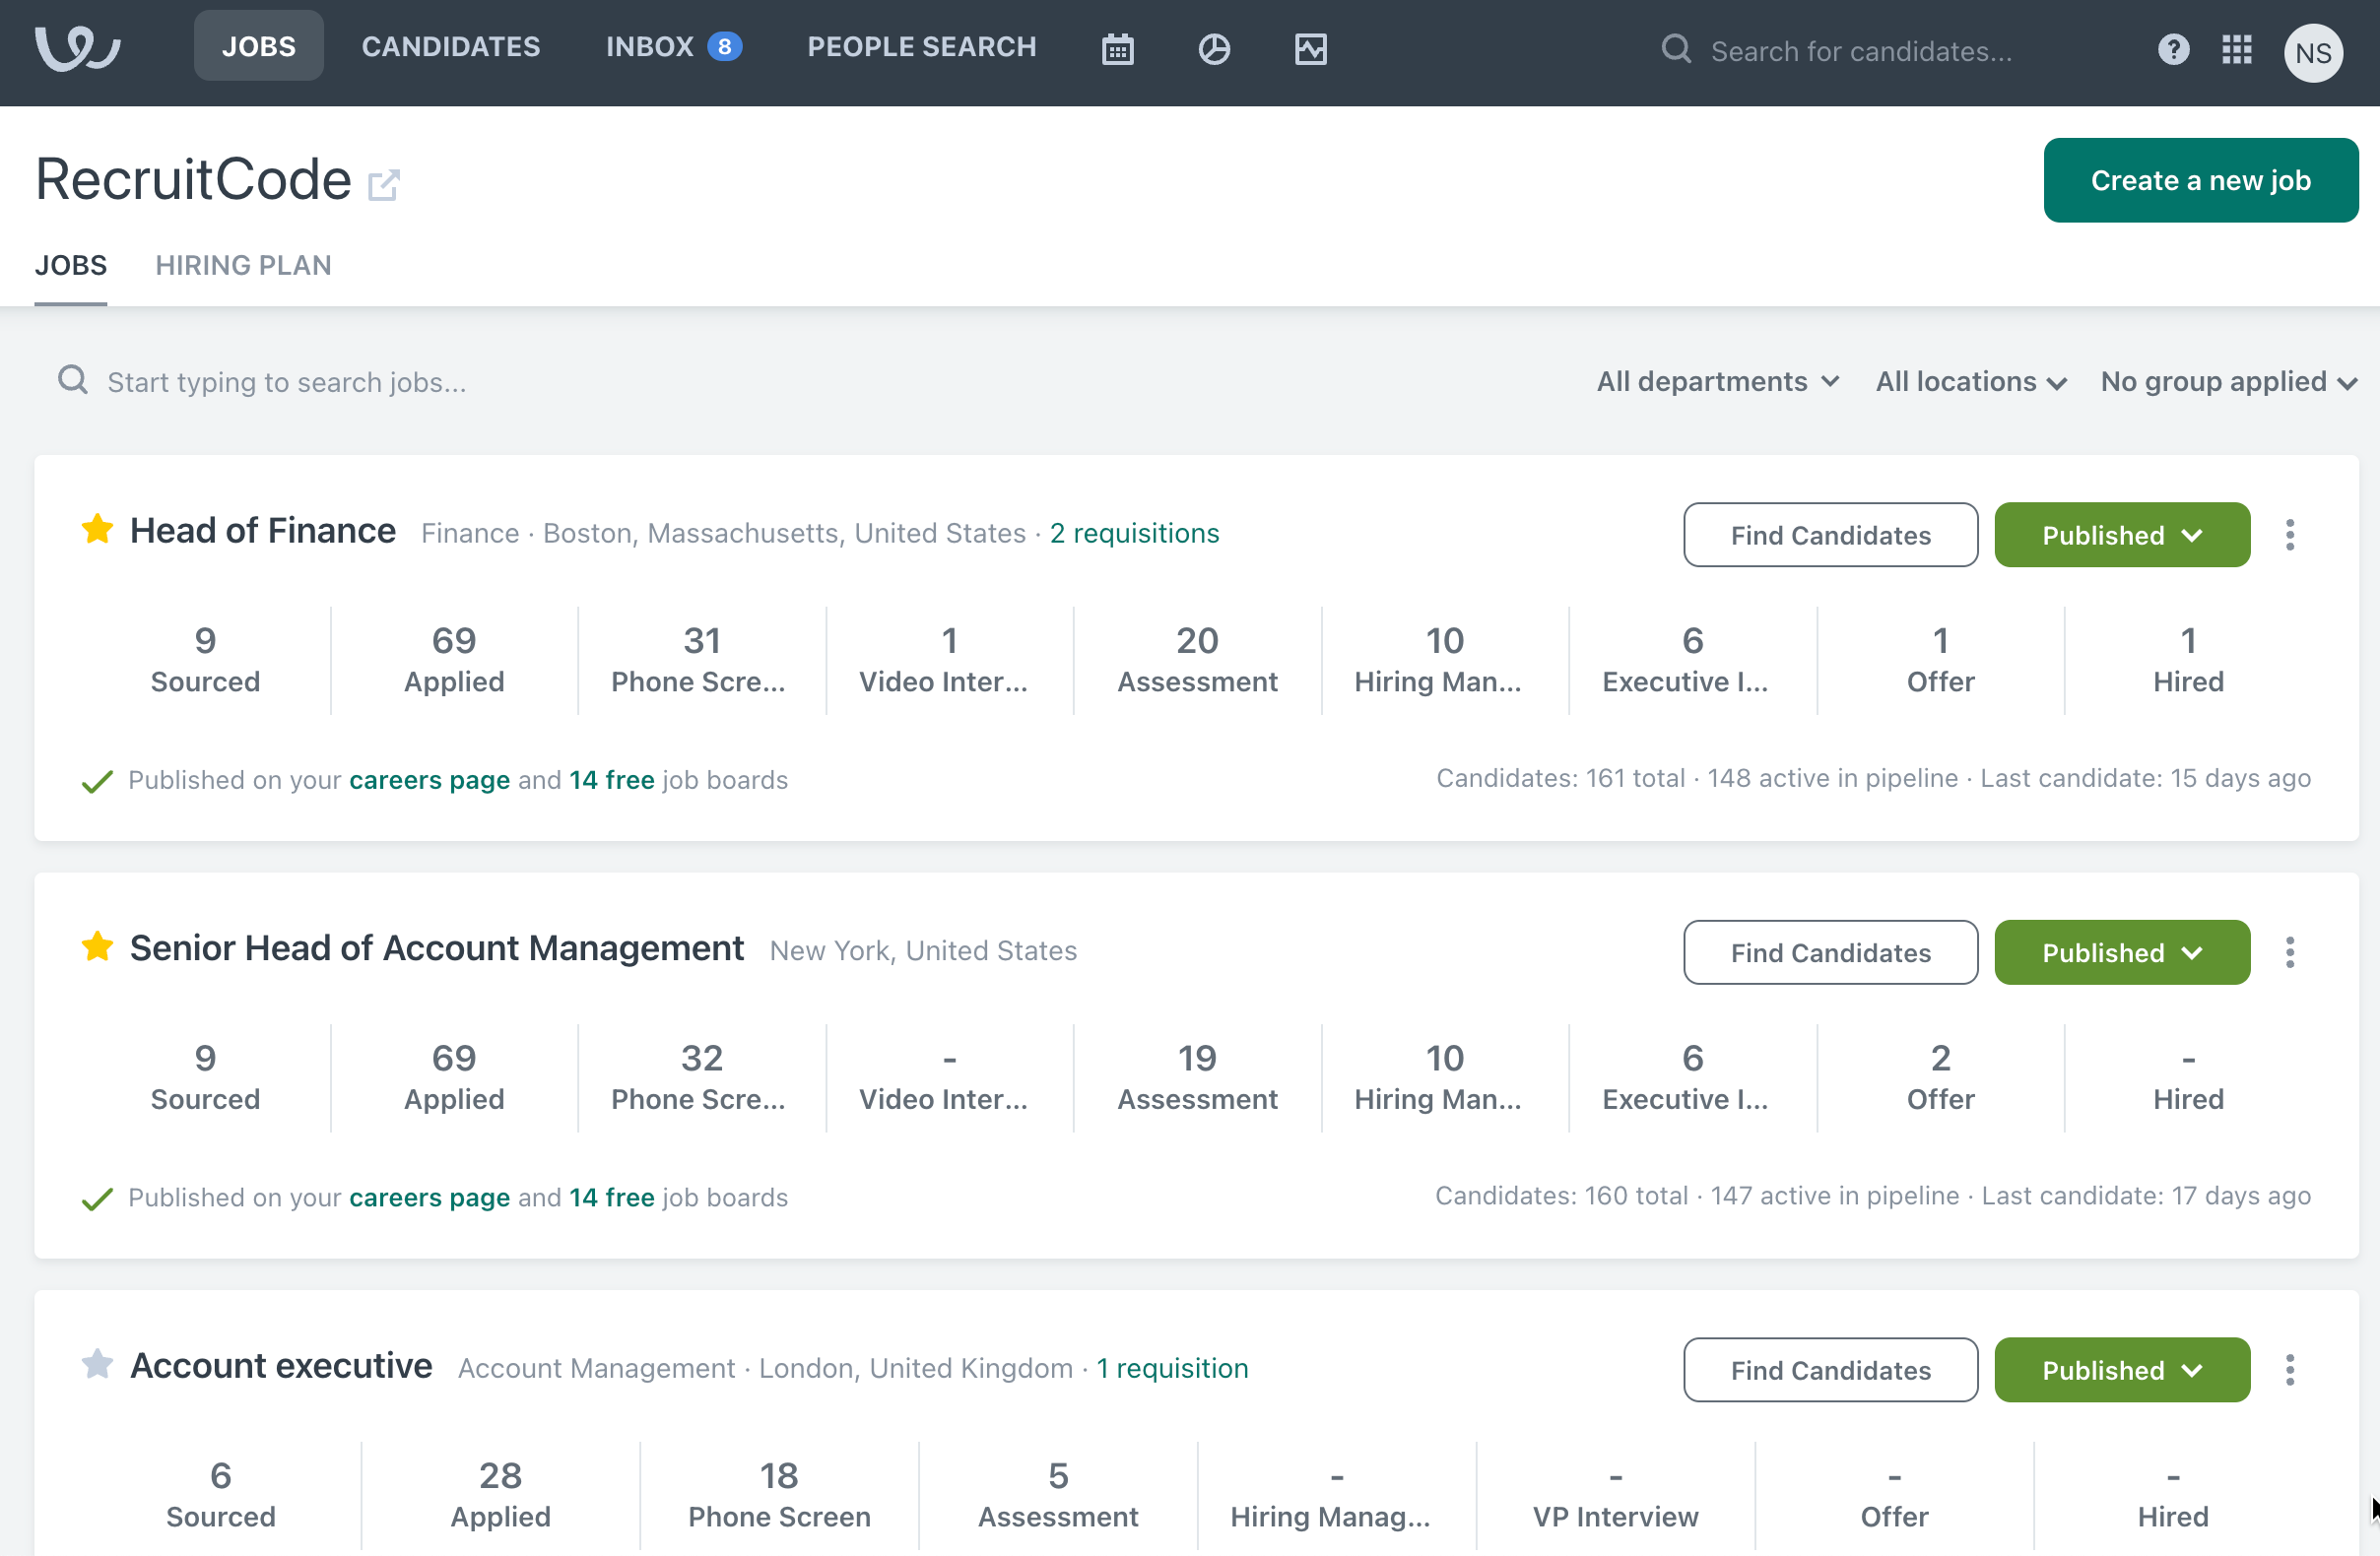2380x1556 pixels.
Task: Unstar the Head of Finance job
Action: pyautogui.click(x=97, y=529)
